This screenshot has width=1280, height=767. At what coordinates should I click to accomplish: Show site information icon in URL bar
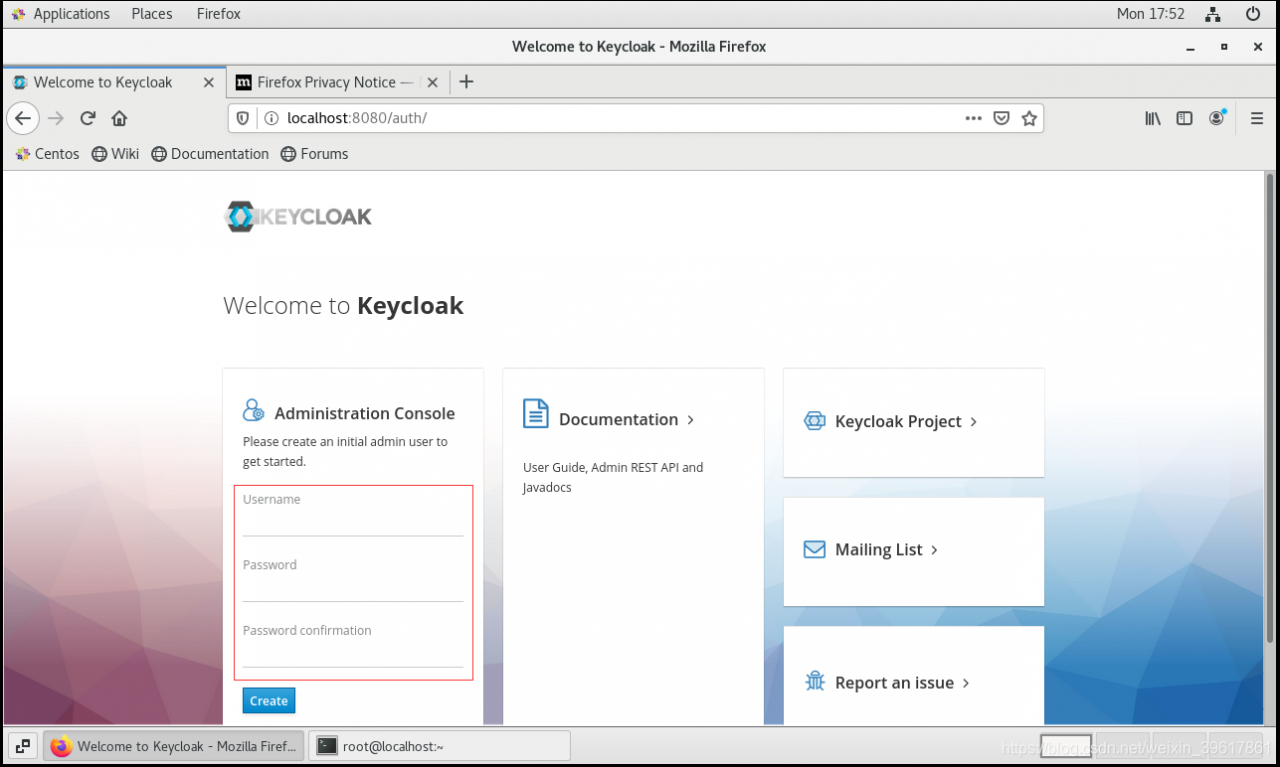pyautogui.click(x=270, y=118)
